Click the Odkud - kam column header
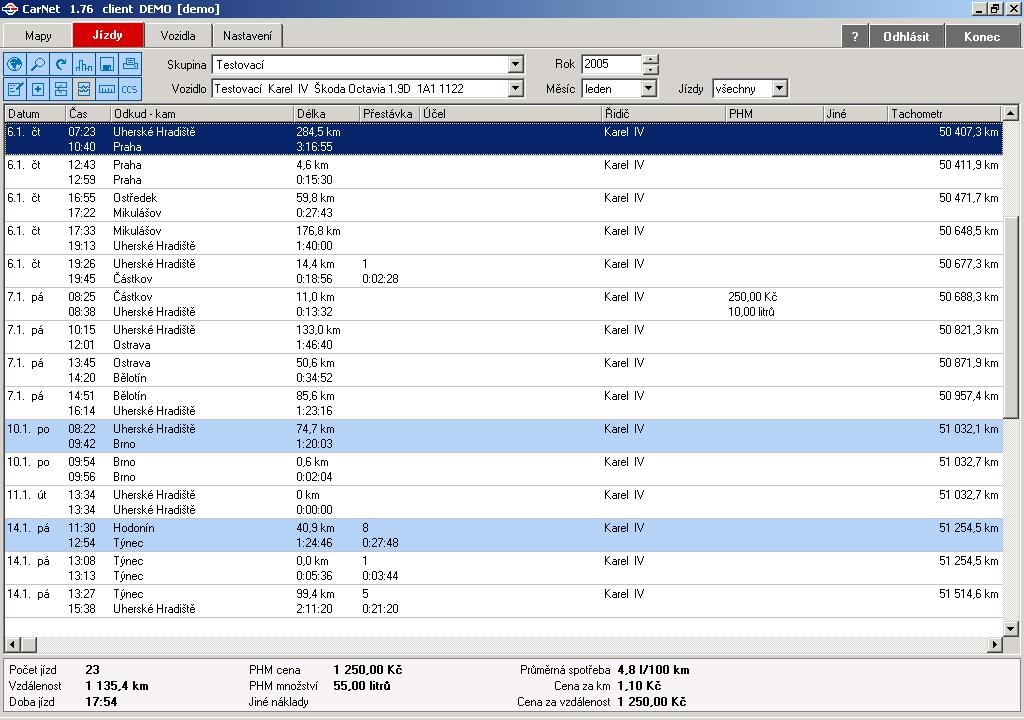The image size is (1024, 720). [x=202, y=114]
